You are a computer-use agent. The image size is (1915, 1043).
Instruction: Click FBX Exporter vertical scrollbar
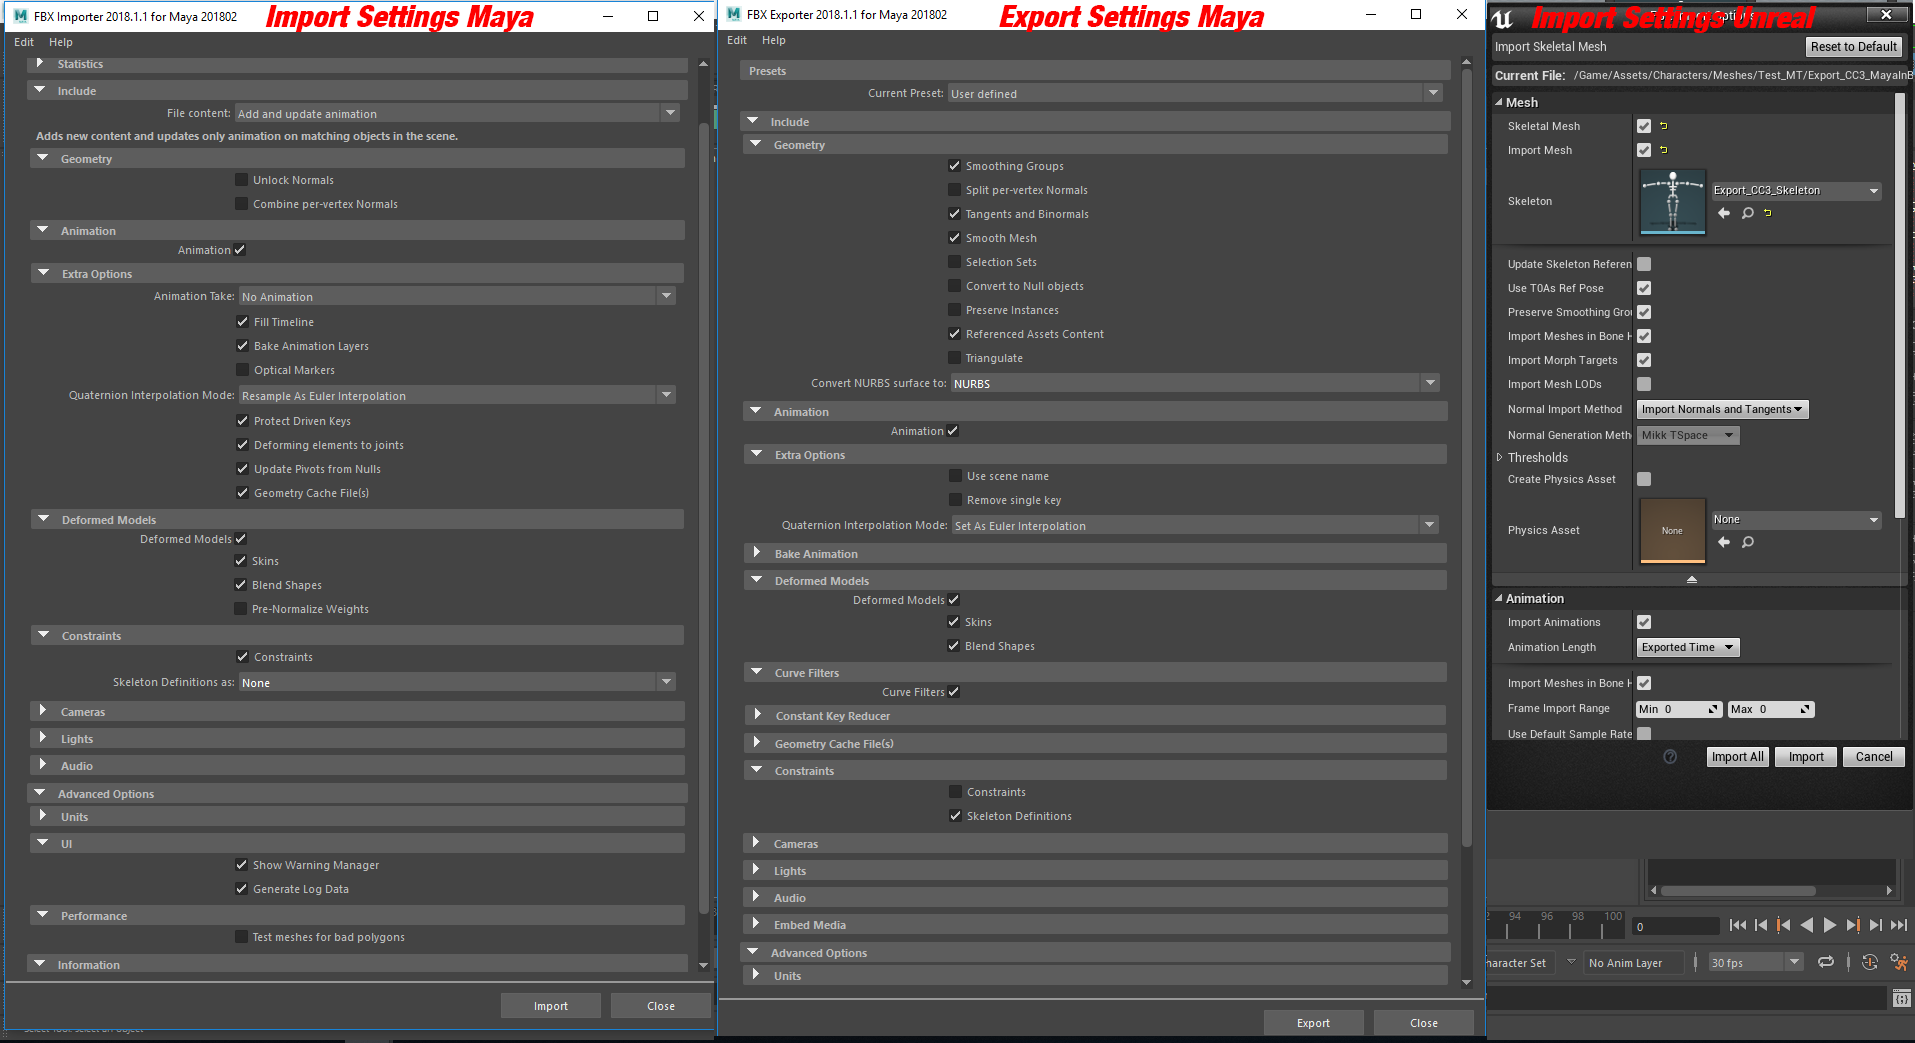[x=1467, y=457]
